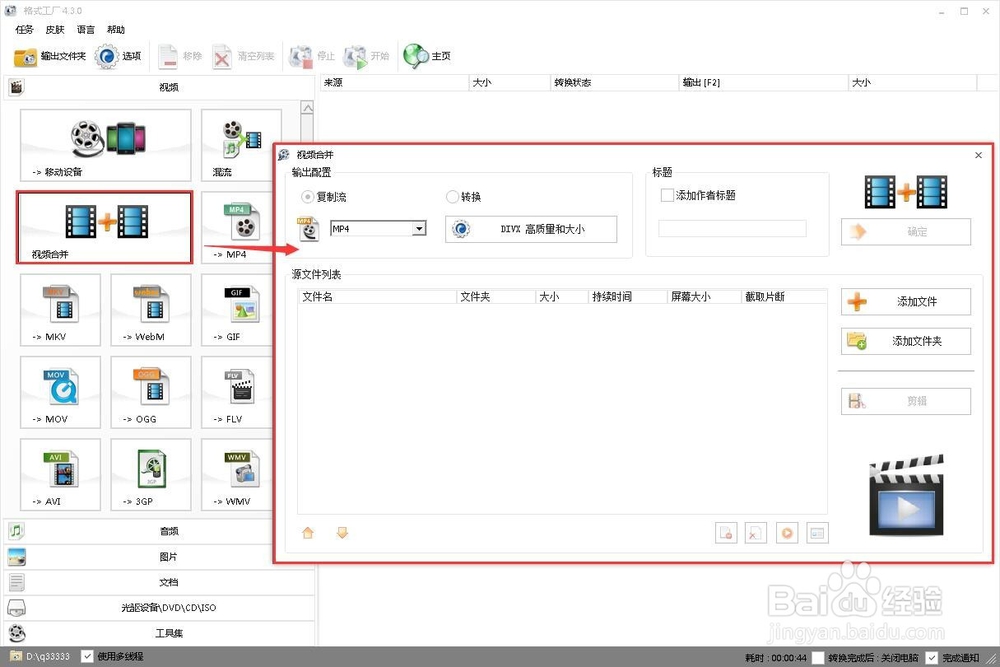
Task: Choose the -> WMV conversion tile
Action: click(239, 474)
